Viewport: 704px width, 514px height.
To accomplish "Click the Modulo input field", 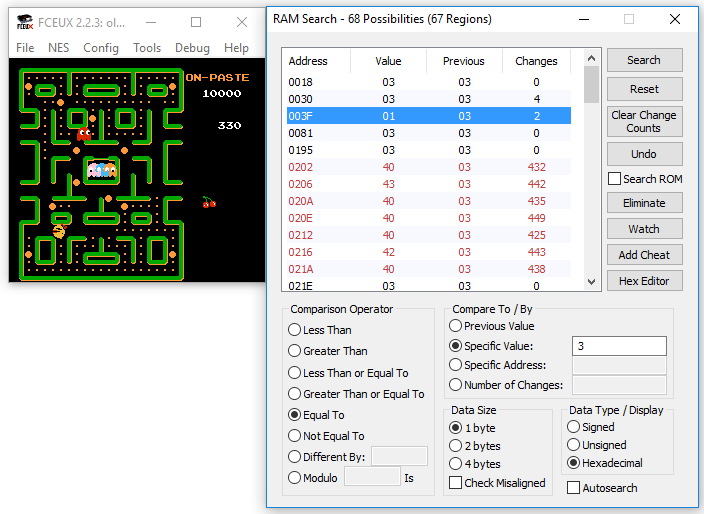I will (x=372, y=476).
